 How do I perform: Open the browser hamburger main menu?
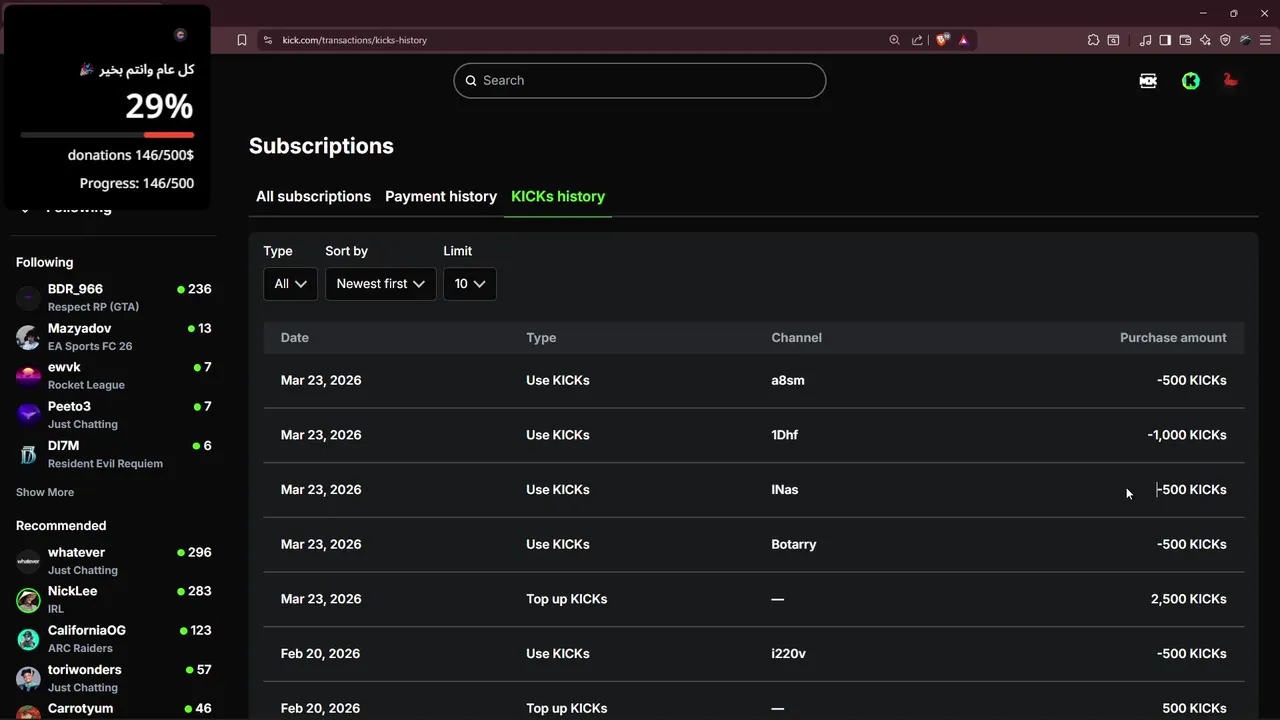1265,40
